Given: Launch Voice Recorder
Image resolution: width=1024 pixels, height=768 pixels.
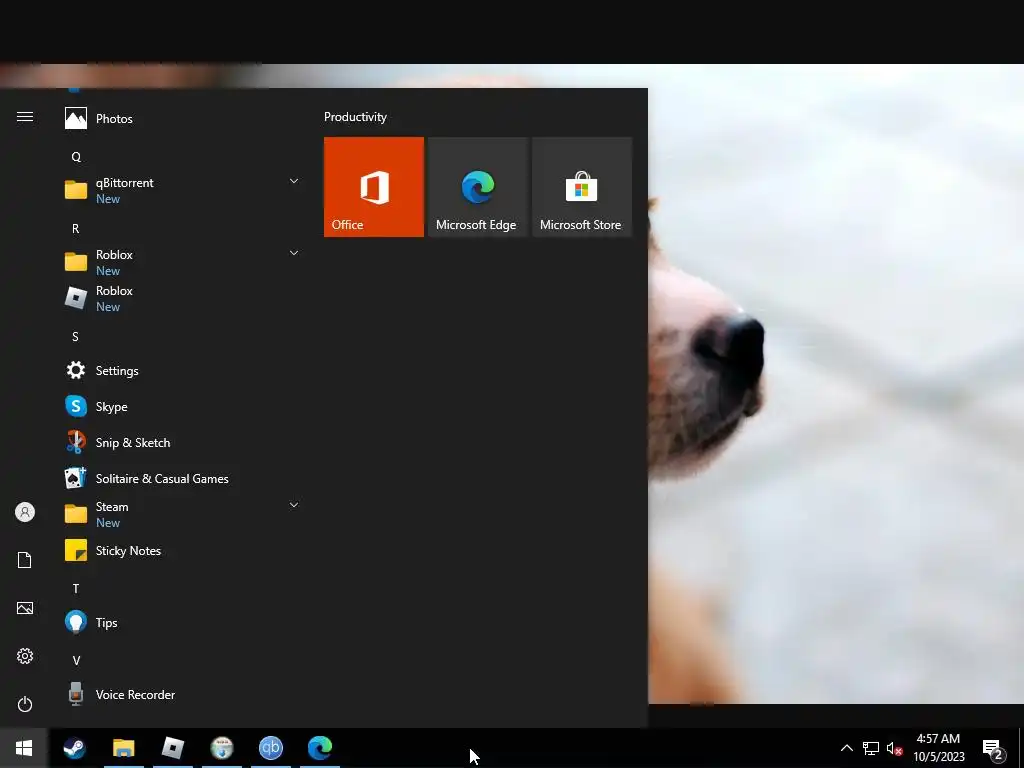Looking at the screenshot, I should (182, 694).
